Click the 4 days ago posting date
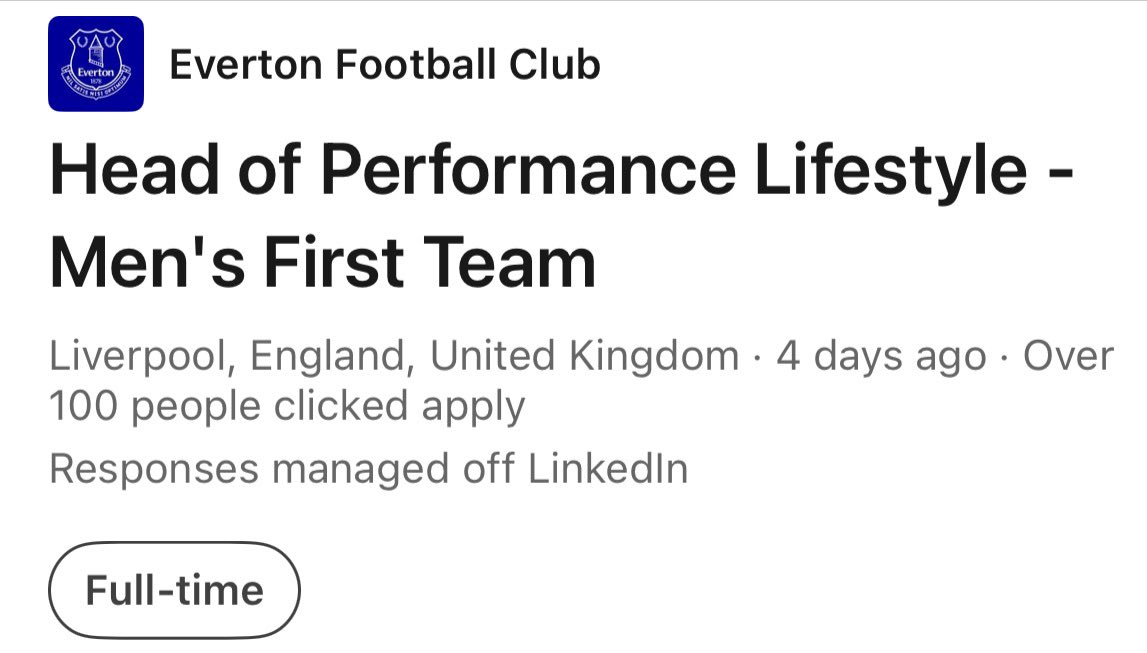Viewport: 1147px width, 653px height. click(881, 357)
